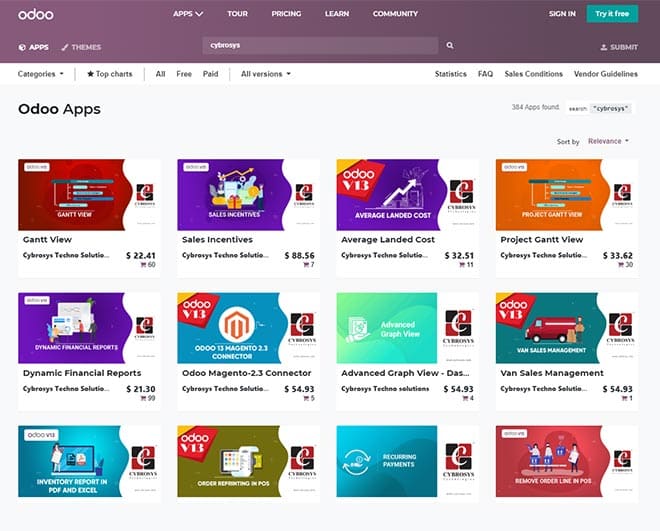Click cart icon under Gantt View price

click(x=143, y=265)
